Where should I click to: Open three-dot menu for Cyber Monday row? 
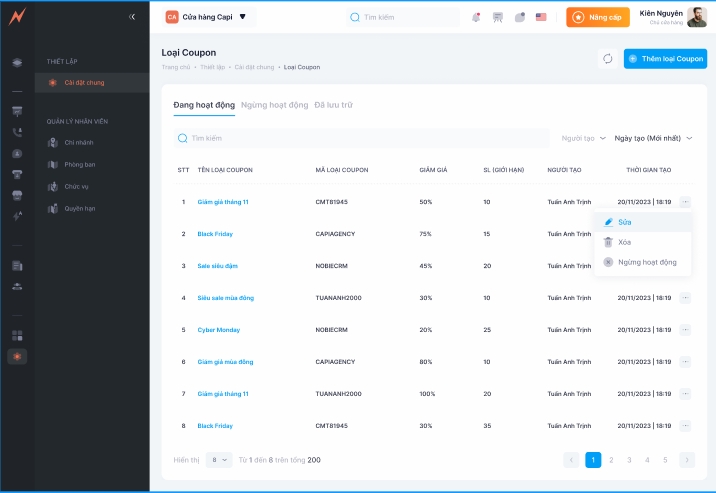685,330
